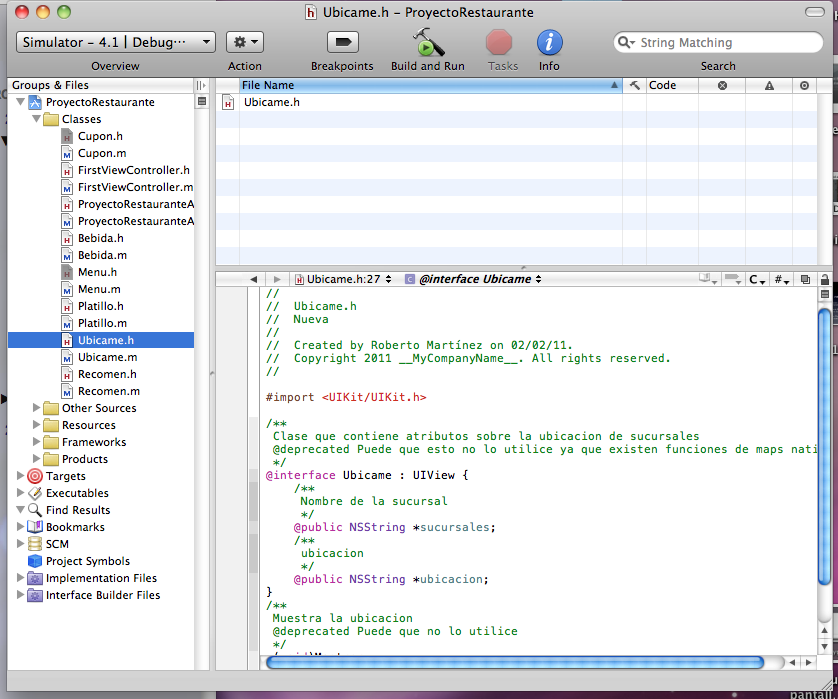This screenshot has height=699, width=838.
Task: Click the Groups & Files column header
Action: [101, 86]
